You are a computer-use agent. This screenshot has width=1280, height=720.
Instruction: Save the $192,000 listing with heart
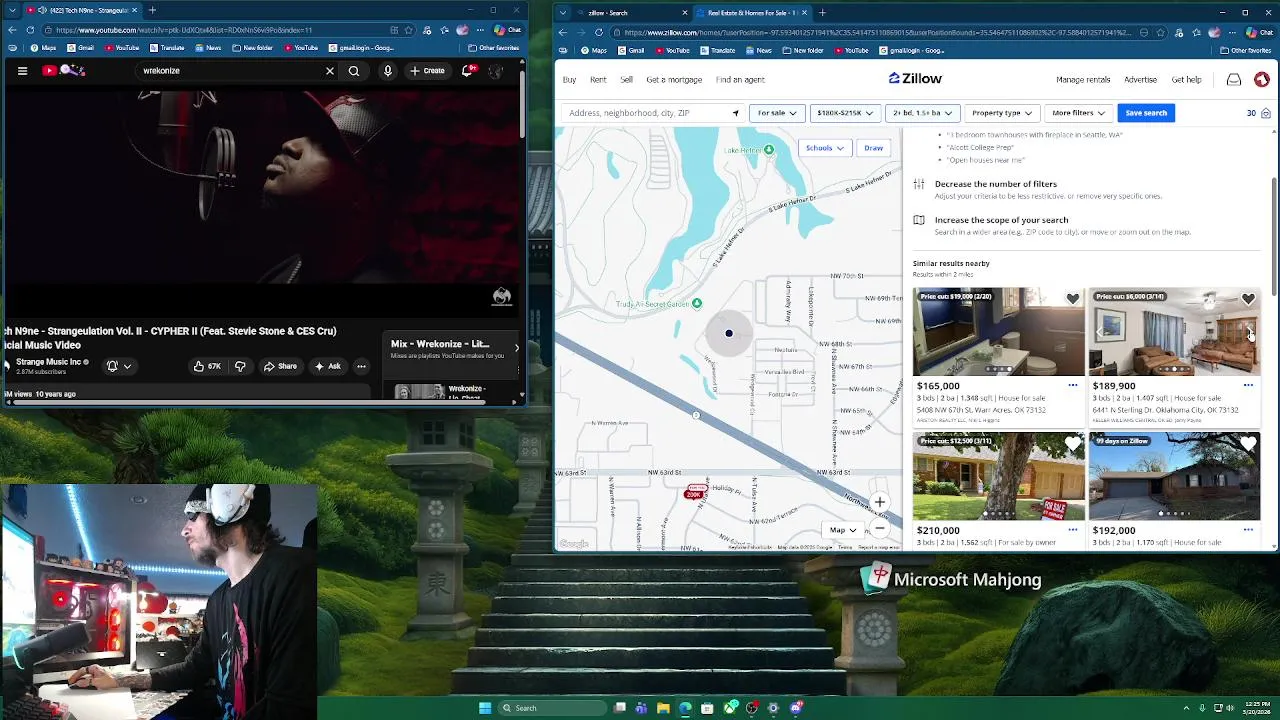pyautogui.click(x=1248, y=443)
